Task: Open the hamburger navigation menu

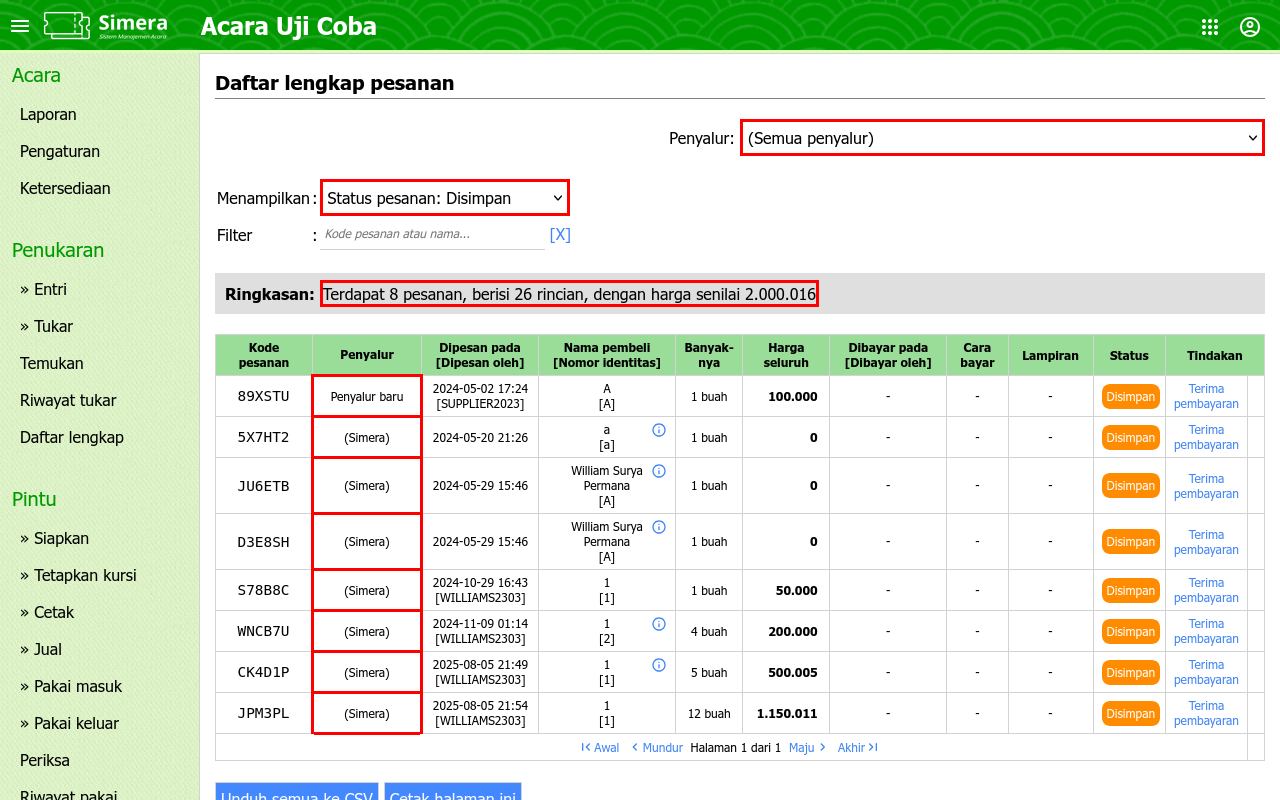Action: (20, 26)
